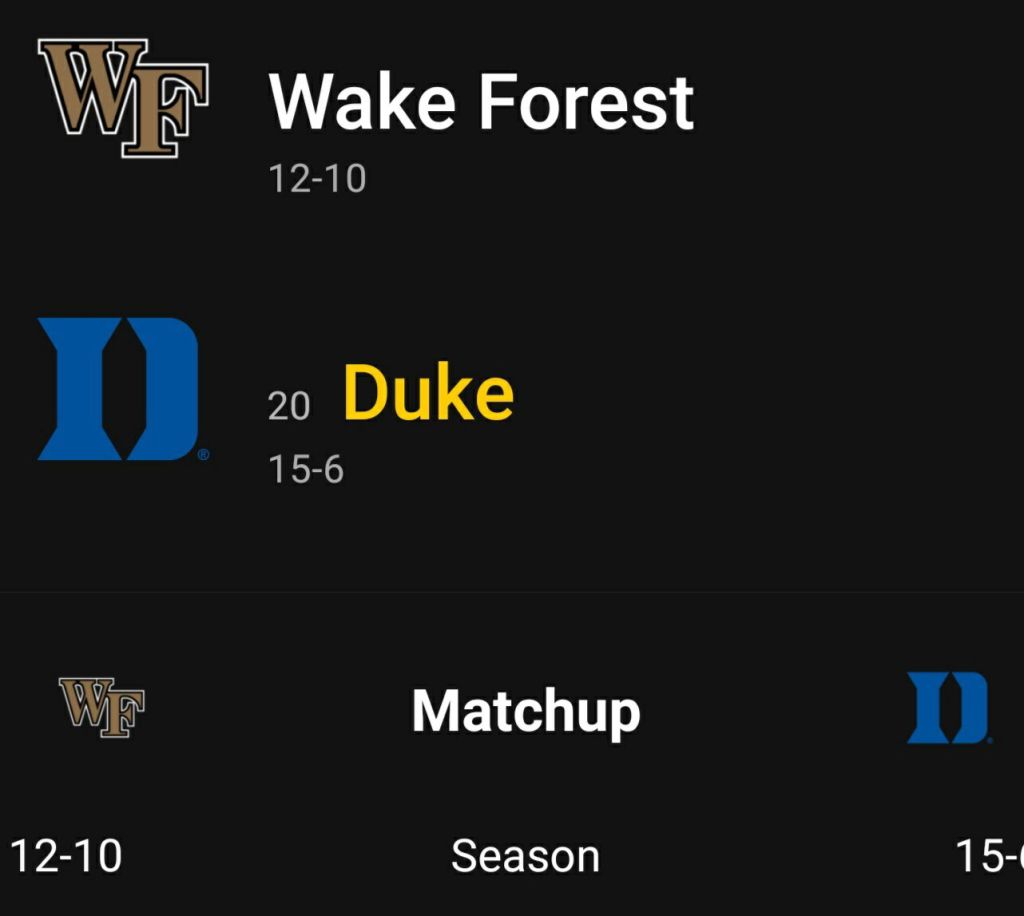Click the divider line above Matchup
Image resolution: width=1024 pixels, height=916 pixels.
pos(512,592)
